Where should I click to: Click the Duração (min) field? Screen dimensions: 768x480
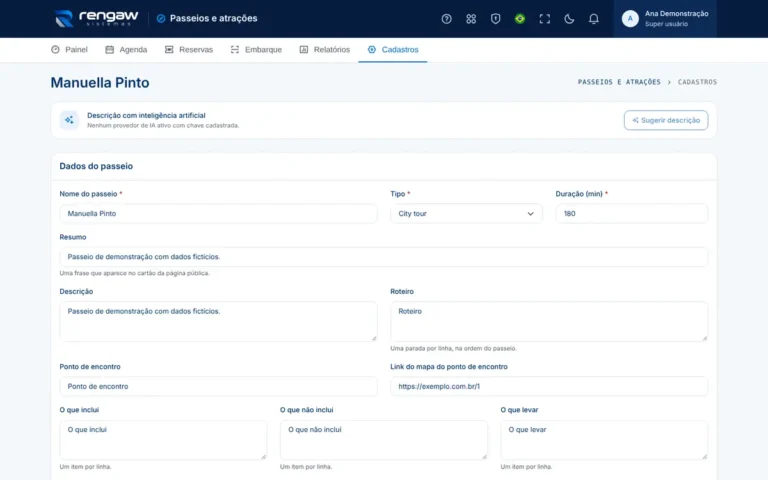pos(631,214)
